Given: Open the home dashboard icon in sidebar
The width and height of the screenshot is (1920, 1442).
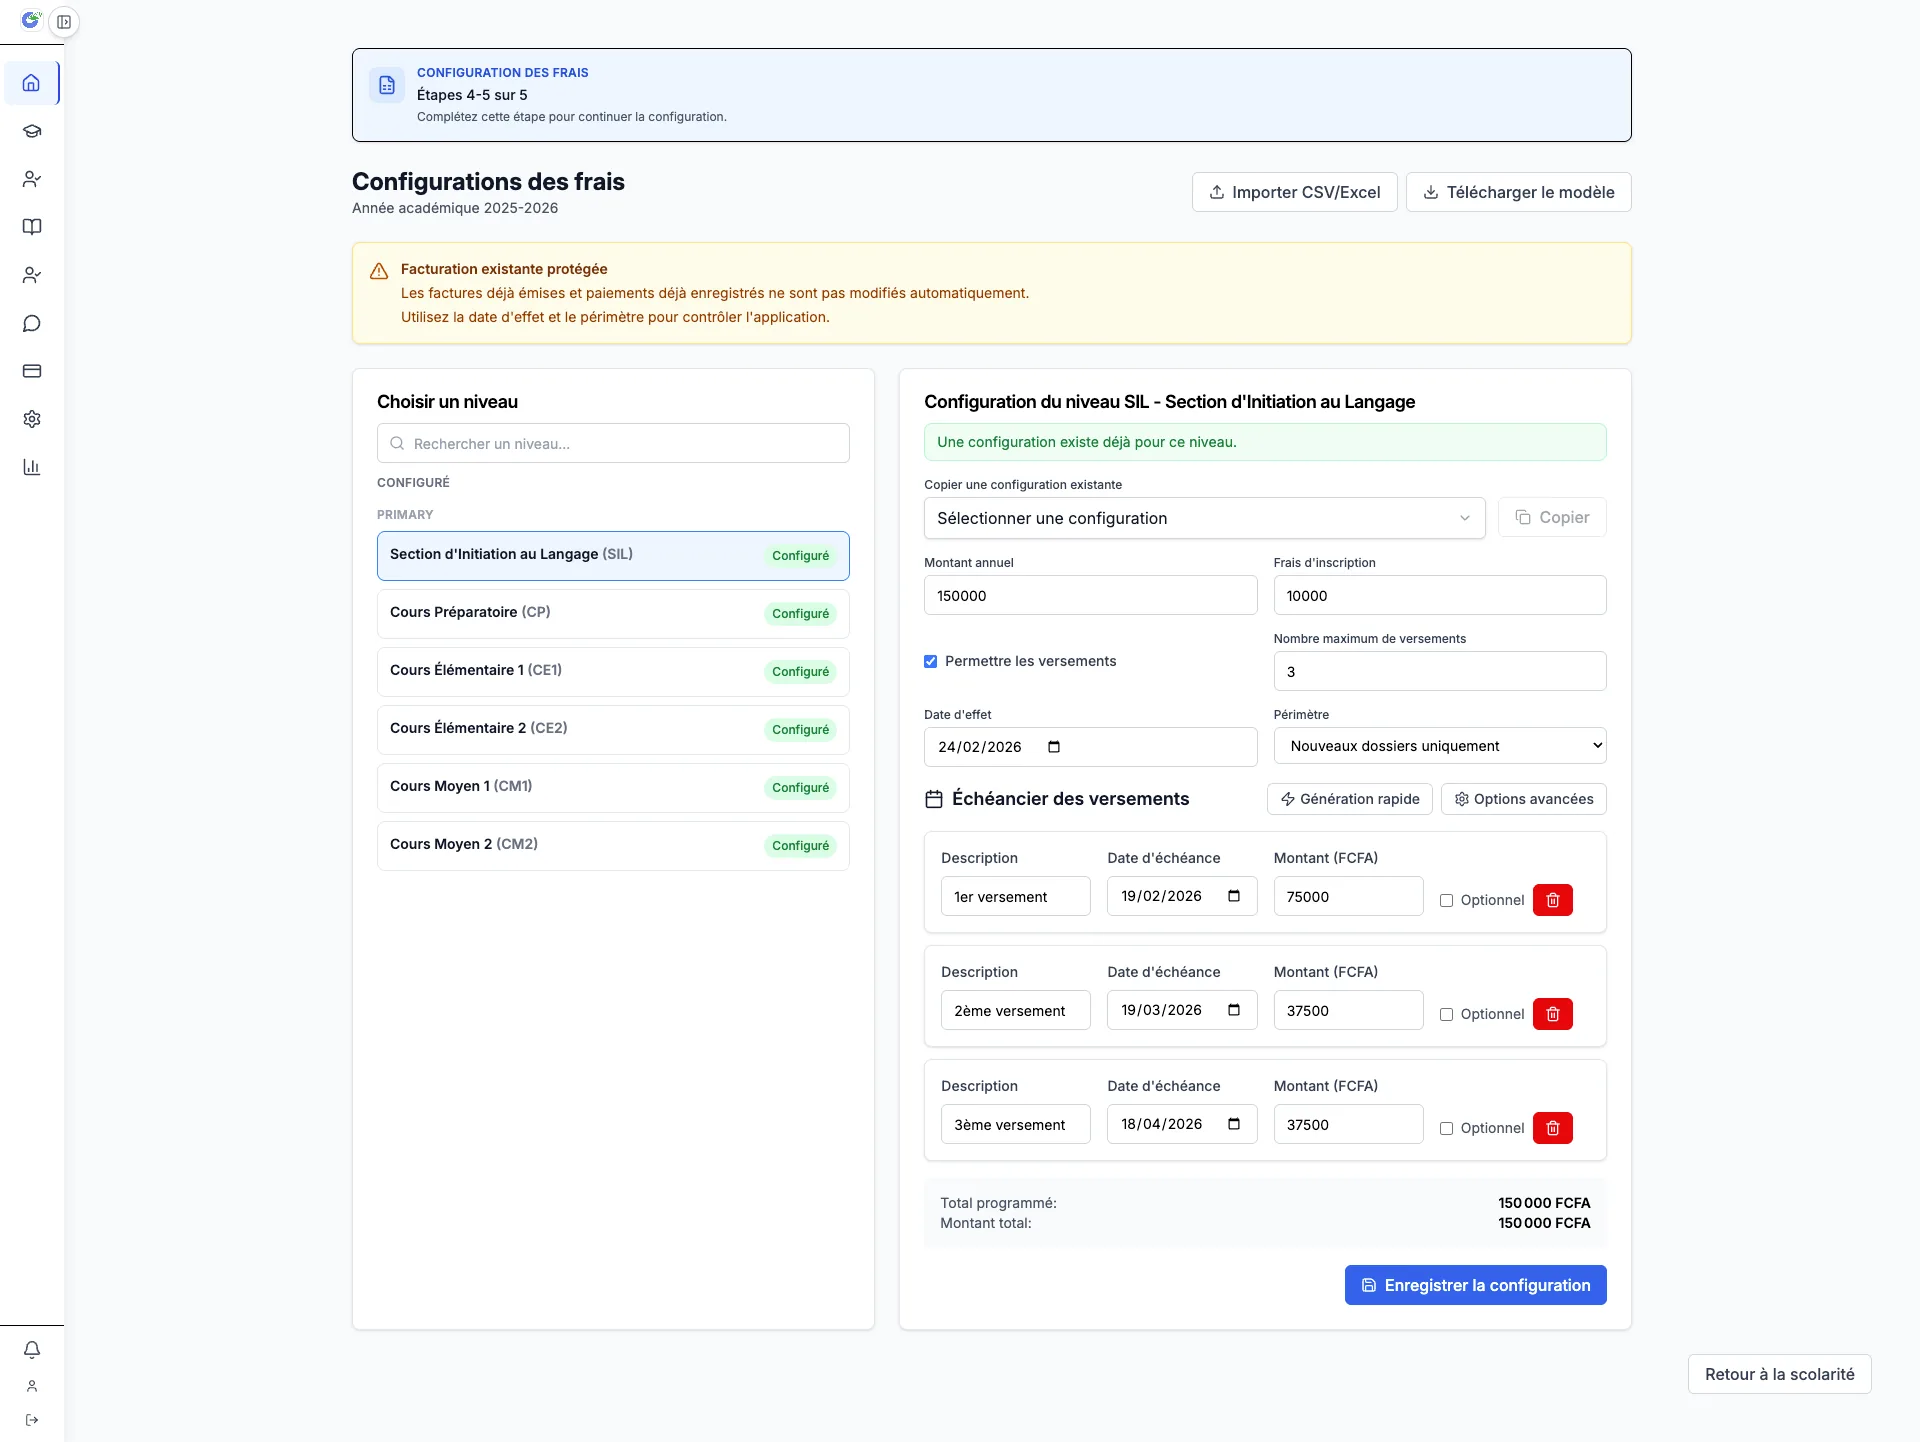Looking at the screenshot, I should click(x=32, y=83).
